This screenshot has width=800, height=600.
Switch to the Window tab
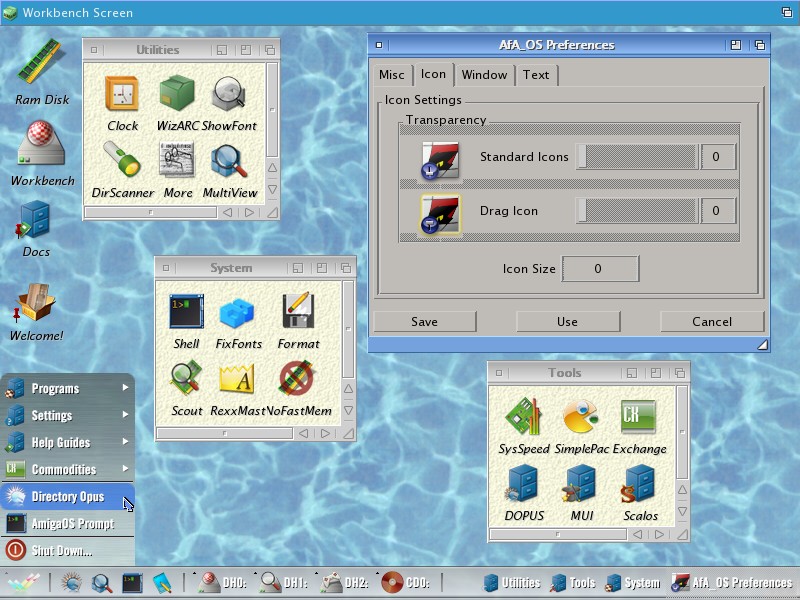point(484,75)
